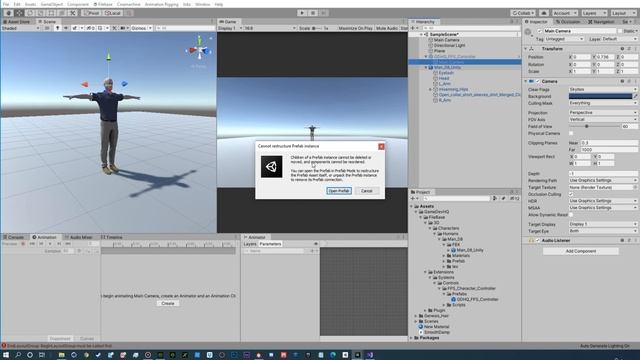Click the Add Component button

(x=580, y=251)
